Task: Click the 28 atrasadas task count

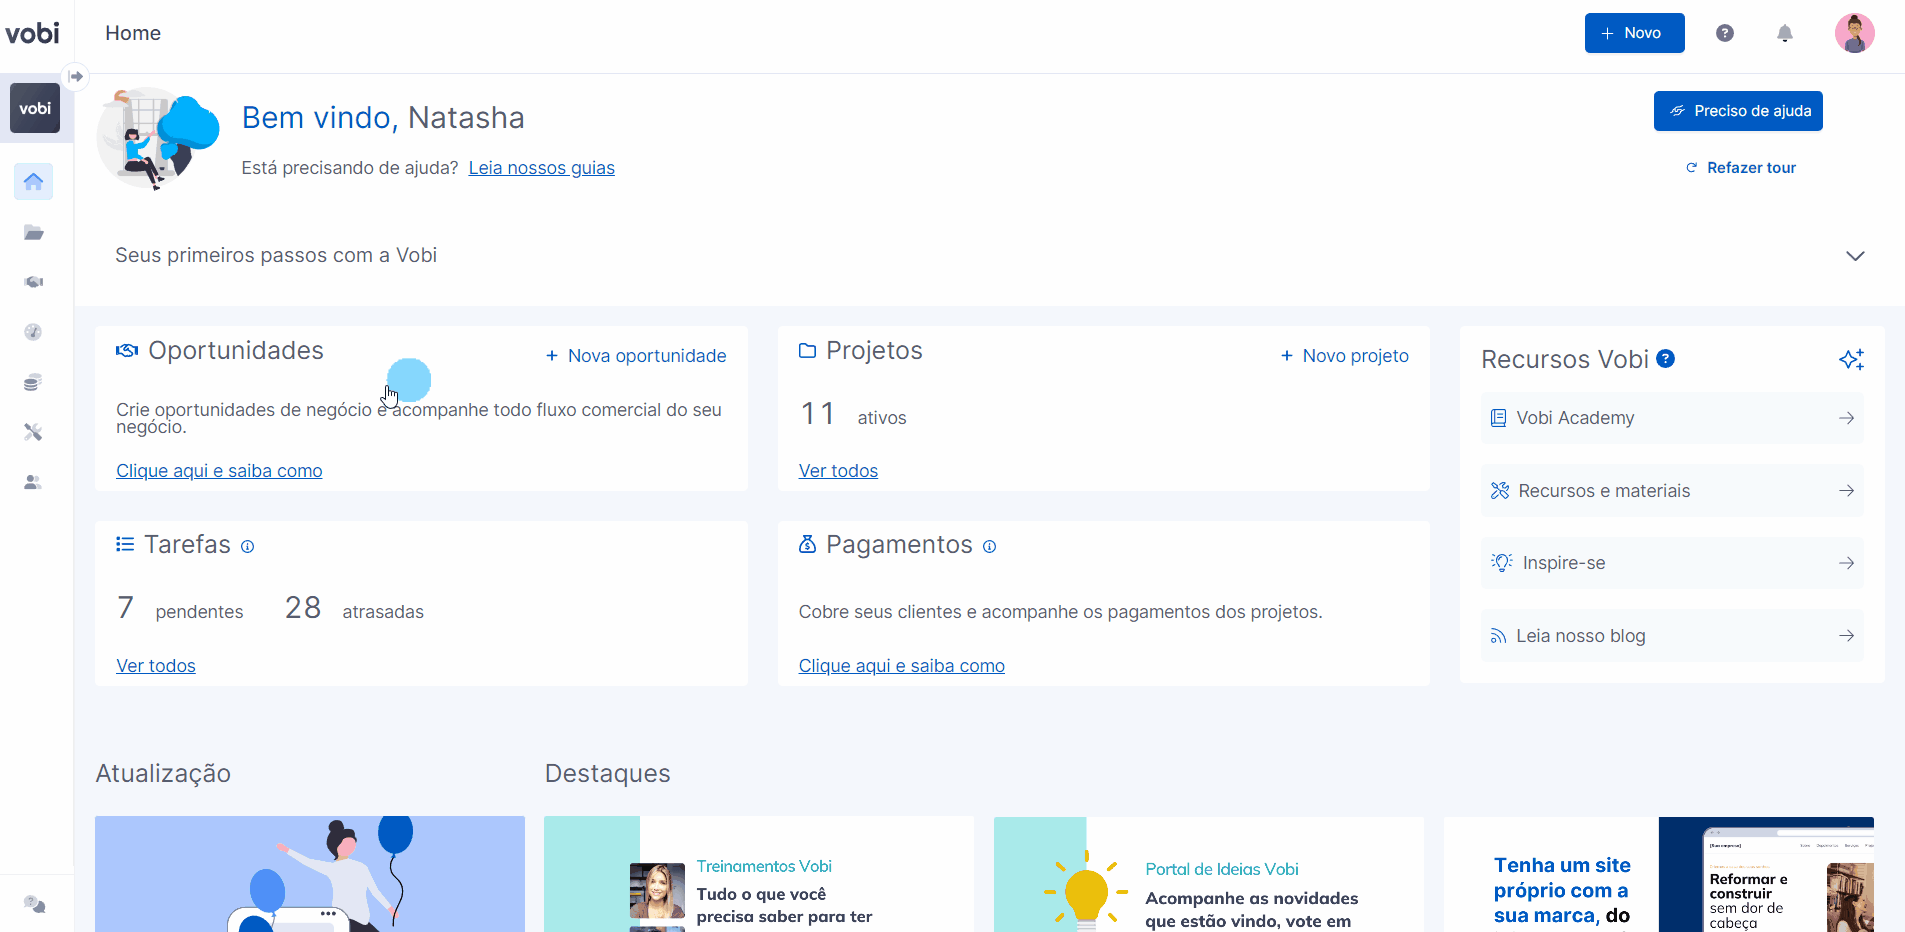Action: pyautogui.click(x=354, y=609)
